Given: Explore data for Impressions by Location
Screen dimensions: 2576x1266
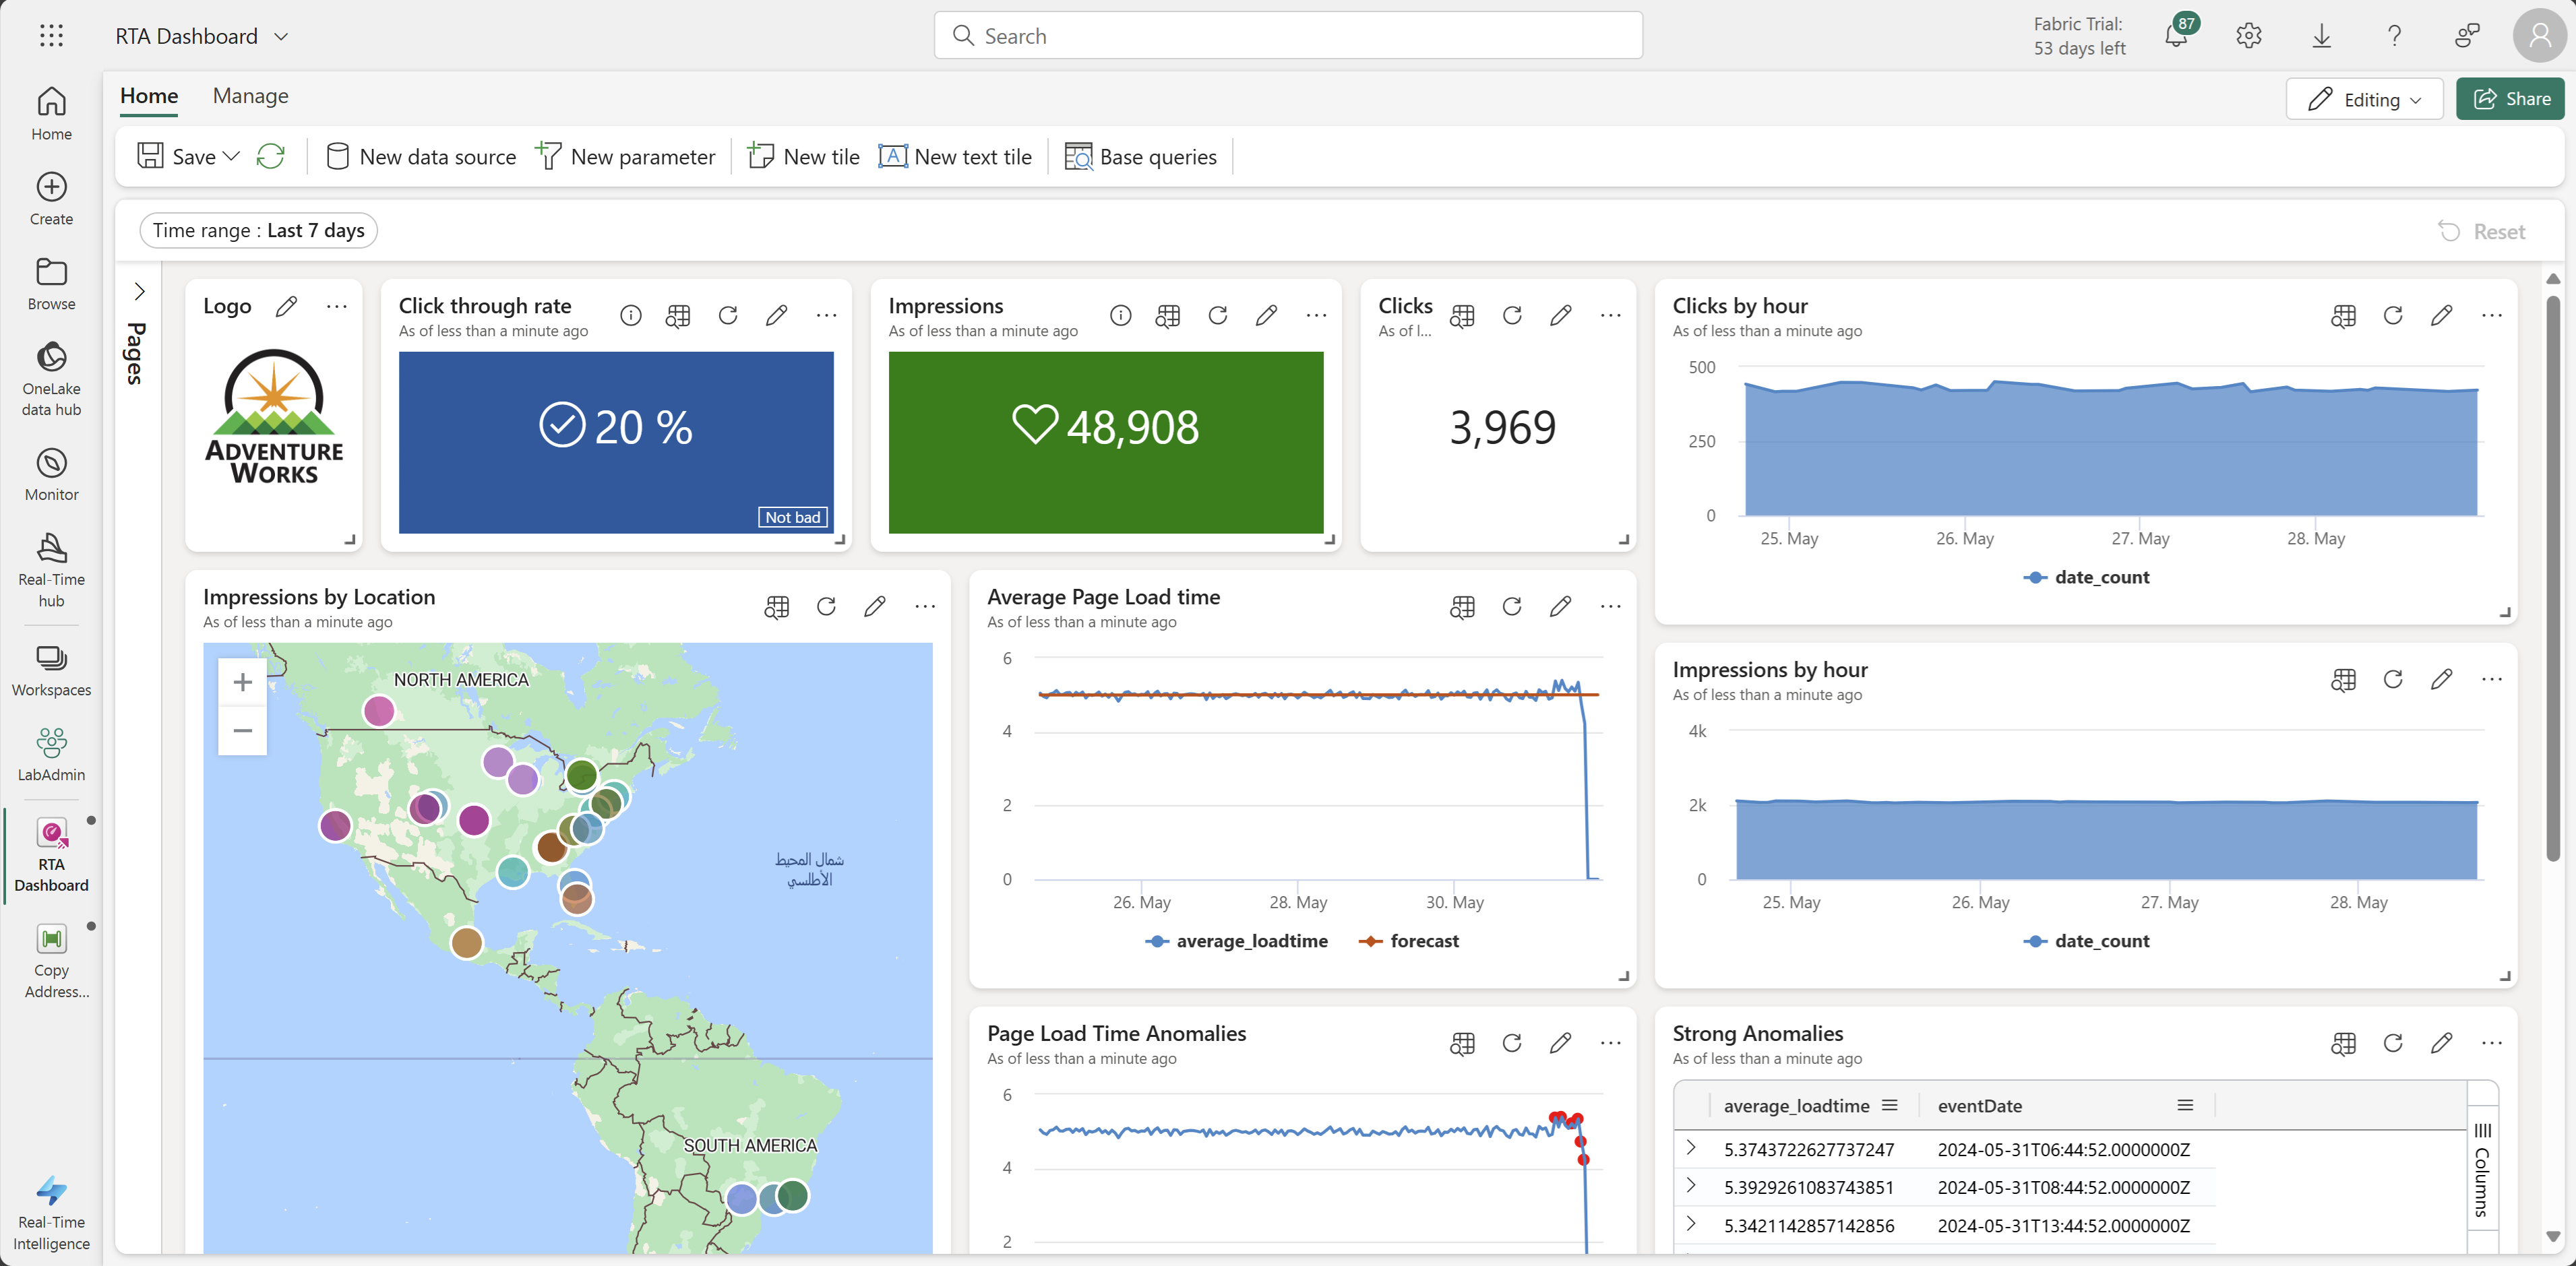Looking at the screenshot, I should [777, 607].
